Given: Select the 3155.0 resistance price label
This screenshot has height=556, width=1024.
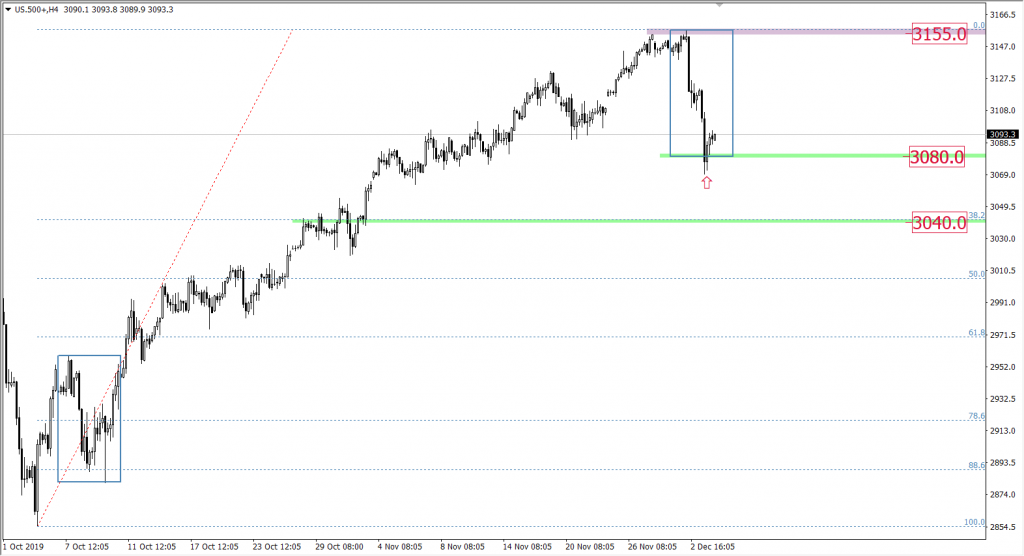Looking at the screenshot, I should (x=939, y=34).
